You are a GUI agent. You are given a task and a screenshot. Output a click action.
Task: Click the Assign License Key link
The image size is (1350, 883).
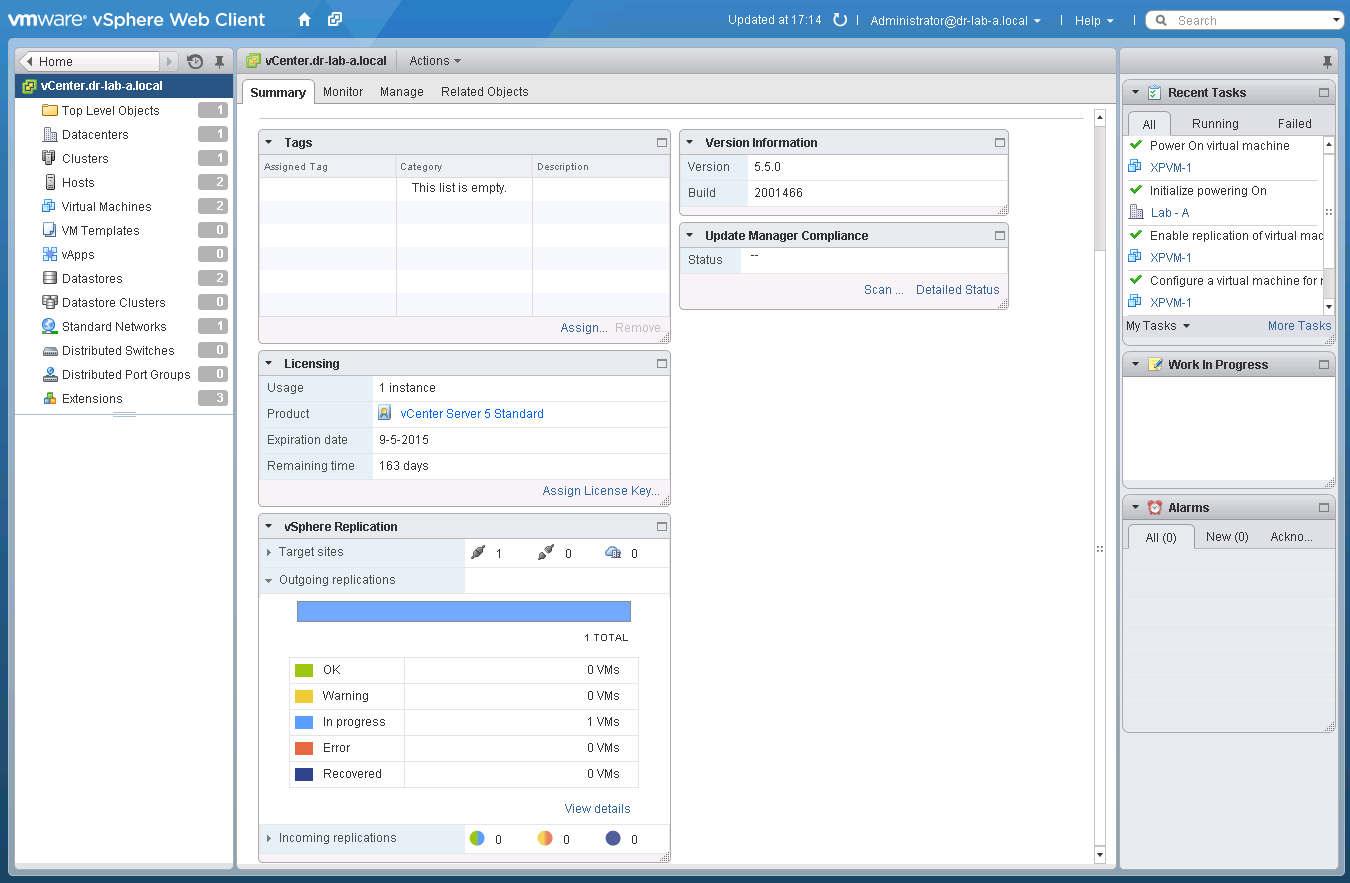pos(601,491)
